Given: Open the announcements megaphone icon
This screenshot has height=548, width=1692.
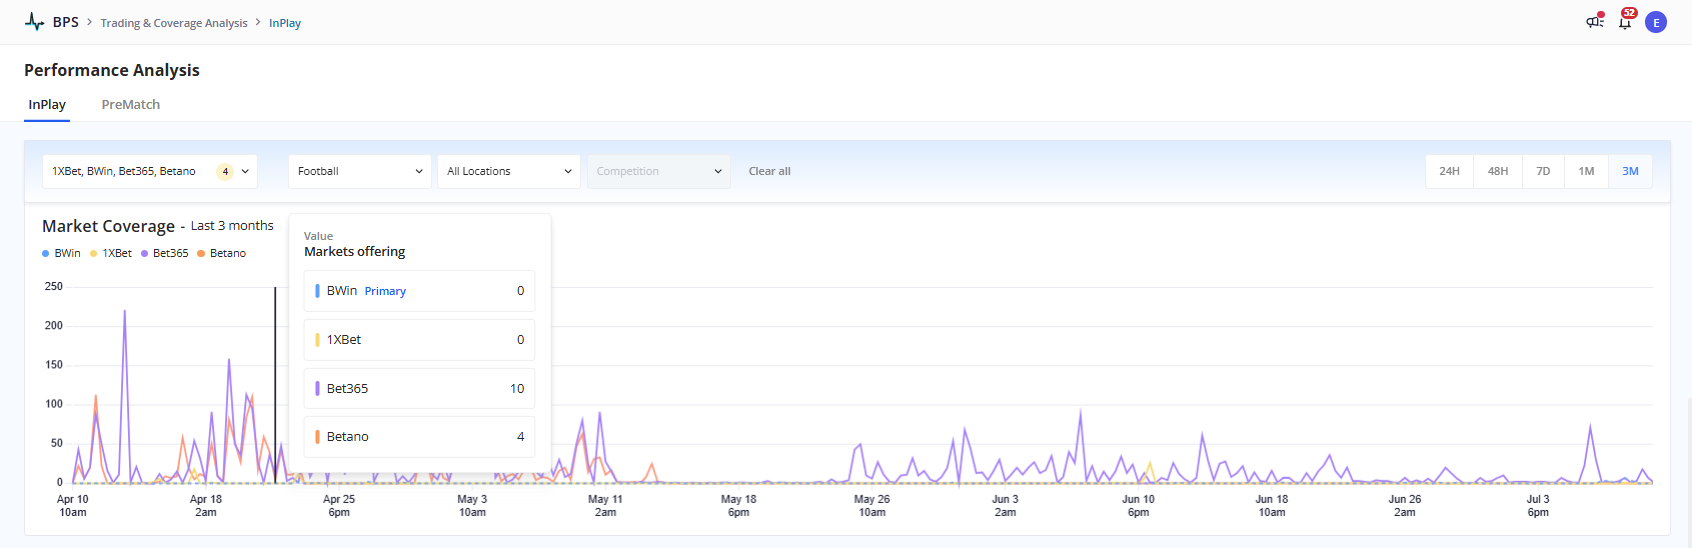Looking at the screenshot, I should click(x=1594, y=22).
